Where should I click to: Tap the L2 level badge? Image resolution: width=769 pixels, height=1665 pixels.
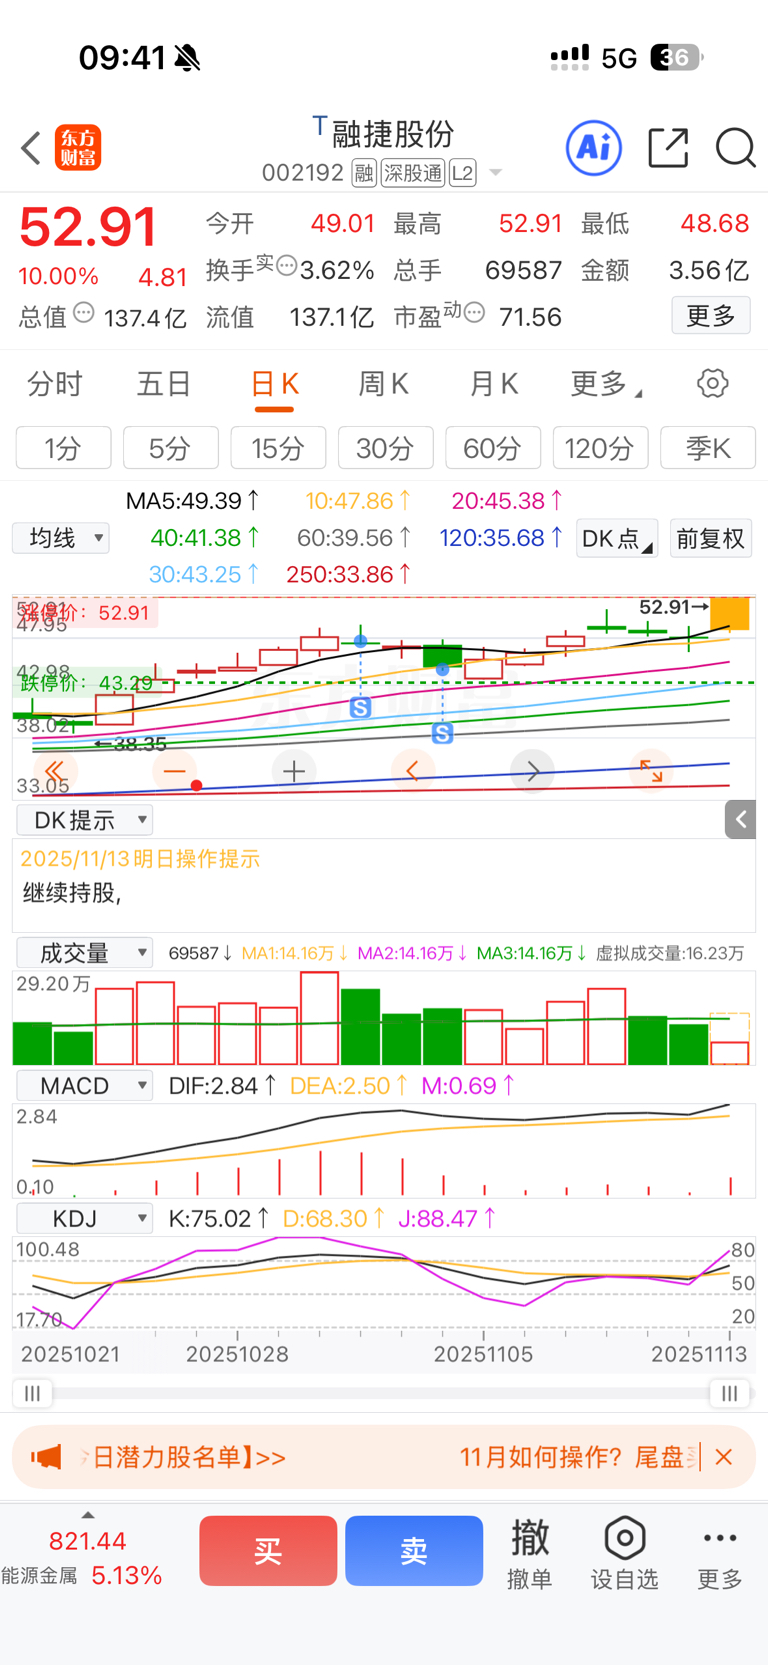pyautogui.click(x=462, y=173)
